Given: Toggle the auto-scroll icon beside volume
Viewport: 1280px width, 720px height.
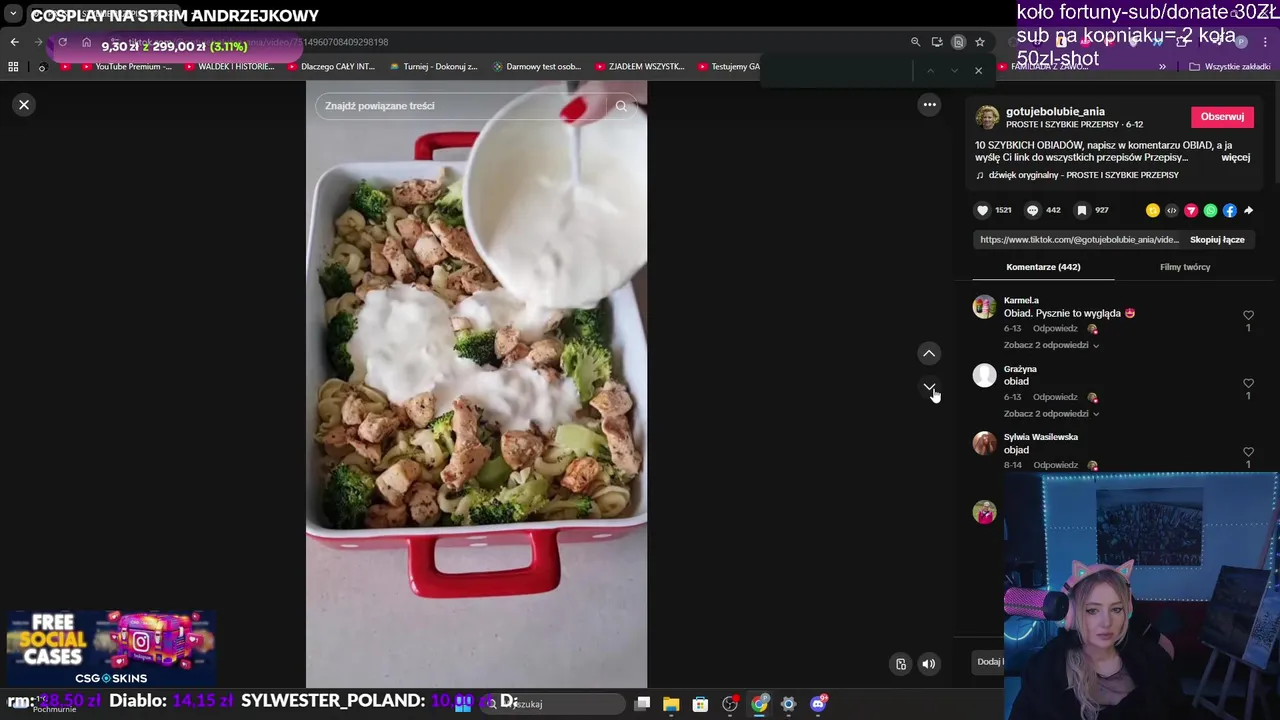Looking at the screenshot, I should point(901,664).
